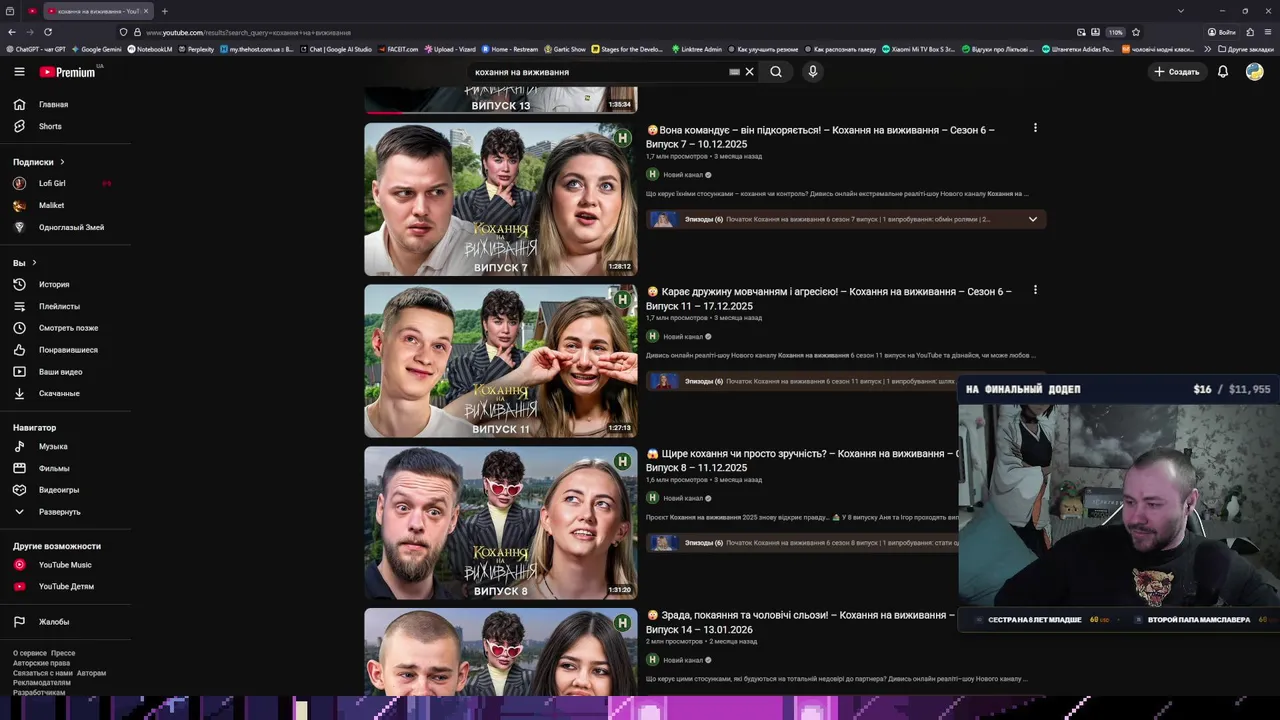Screen dimensions: 1280x720
Task: Open the Другие закладки folder
Action: [x=1246, y=49]
